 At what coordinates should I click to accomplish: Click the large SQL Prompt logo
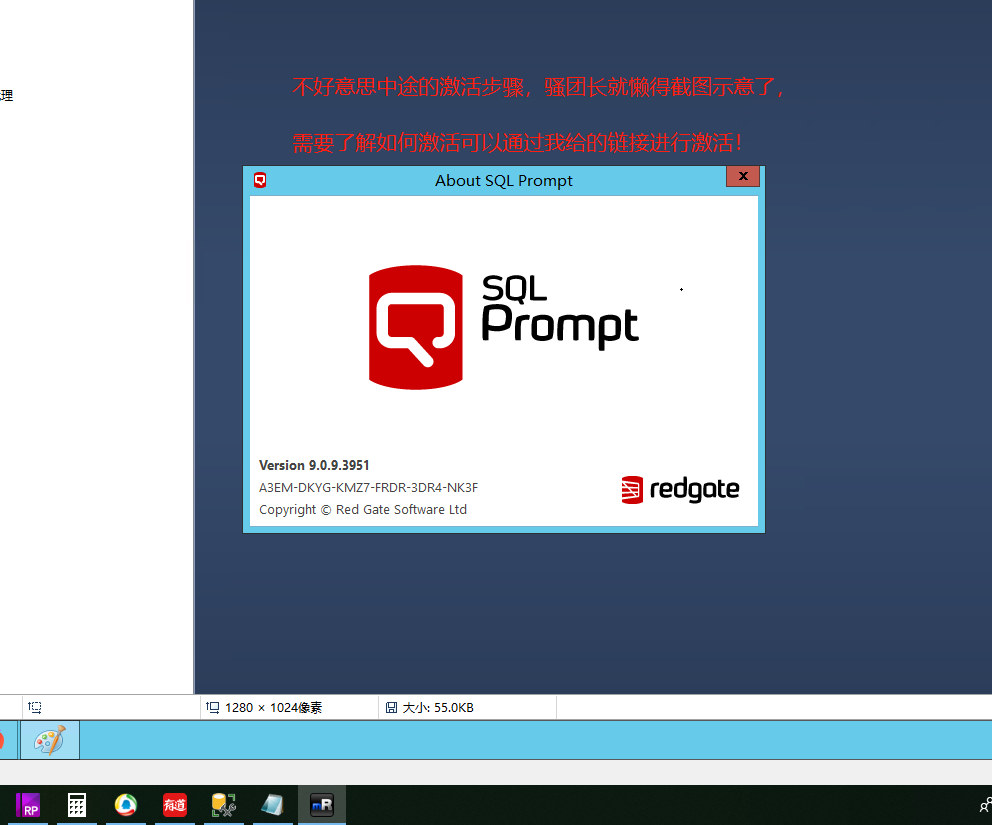pos(504,327)
